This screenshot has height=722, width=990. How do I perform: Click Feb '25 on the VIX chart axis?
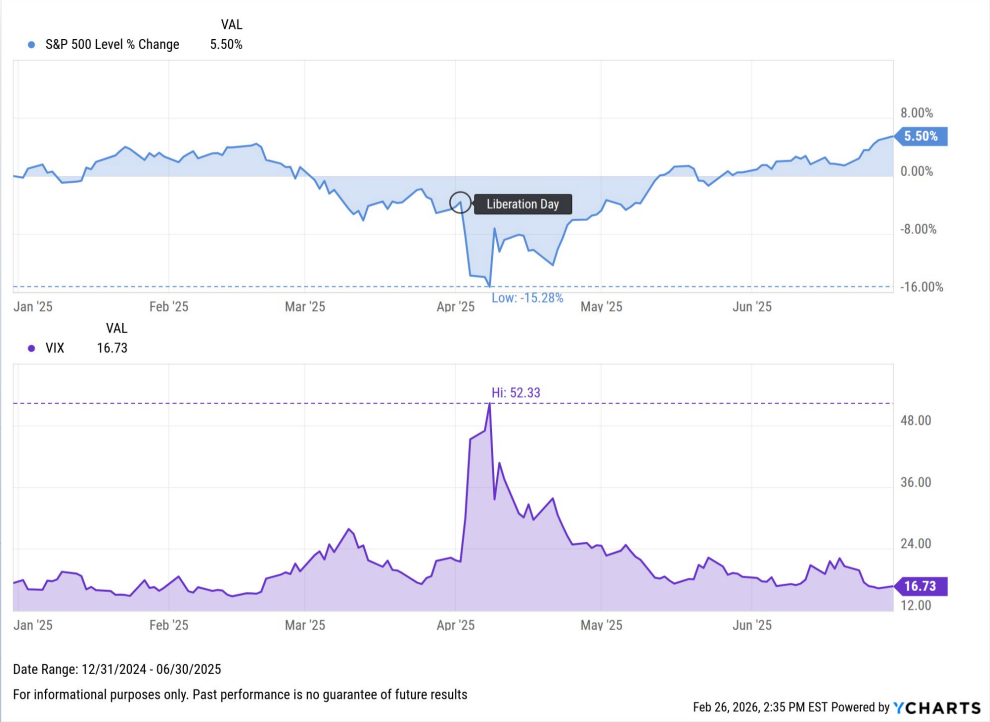168,625
